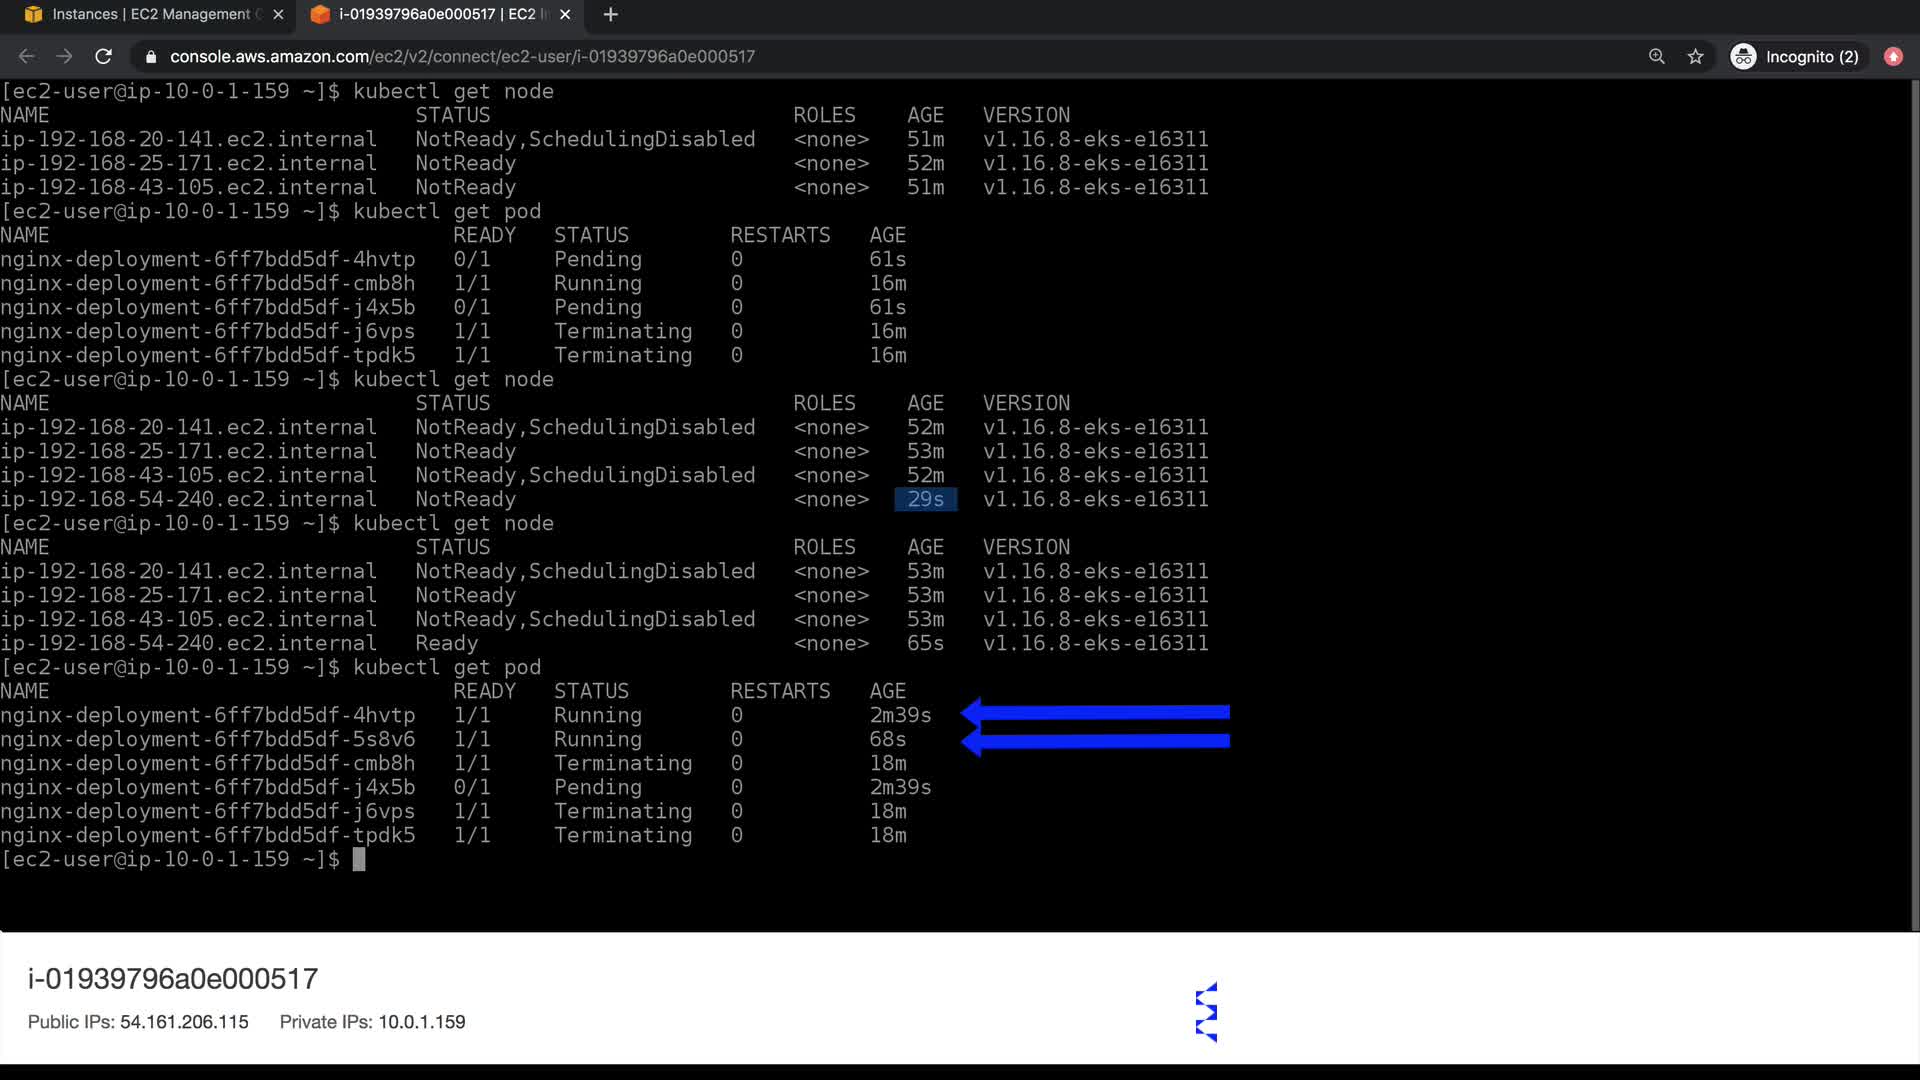1920x1080 pixels.
Task: Click the lock icon in address bar
Action: click(151, 57)
